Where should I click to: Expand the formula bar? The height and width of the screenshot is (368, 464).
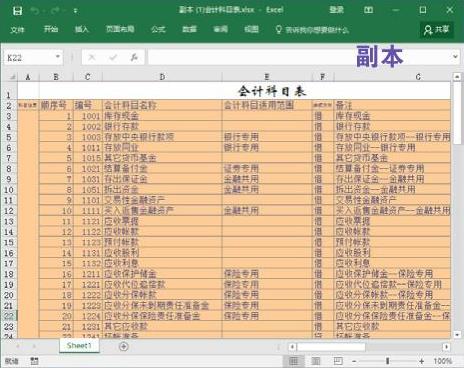pos(455,57)
